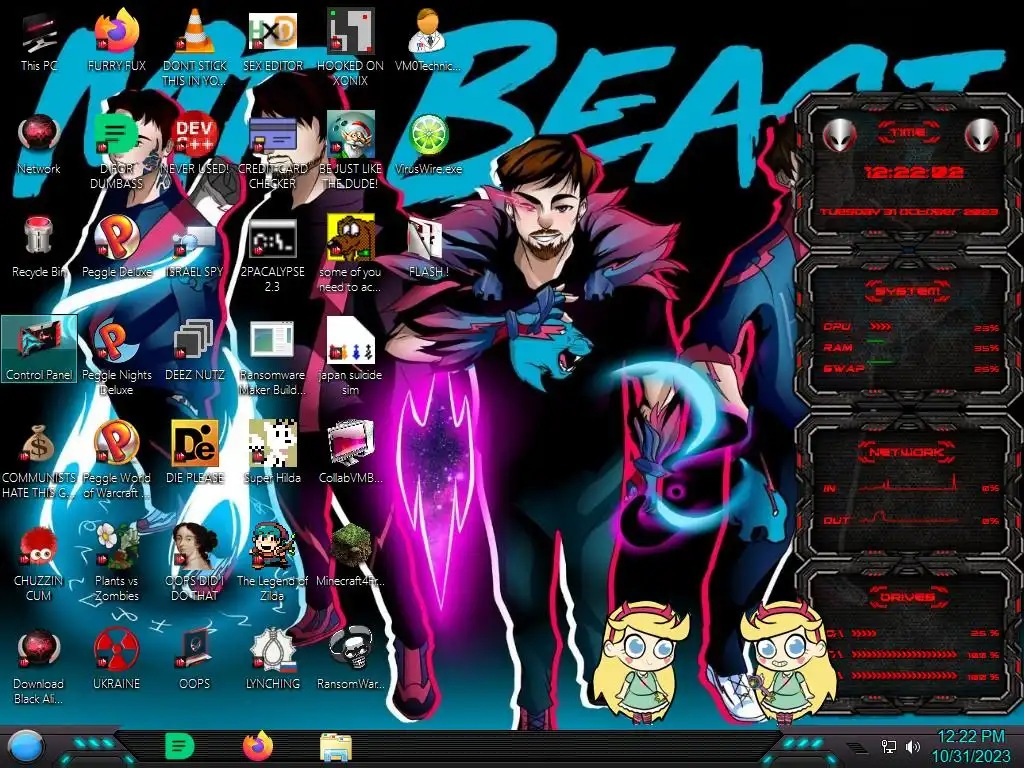Launch HOOKED ON XONIX icon

click(x=350, y=48)
